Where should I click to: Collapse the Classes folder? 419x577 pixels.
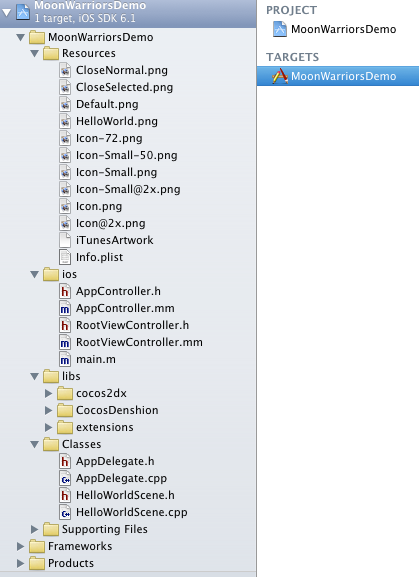35,445
